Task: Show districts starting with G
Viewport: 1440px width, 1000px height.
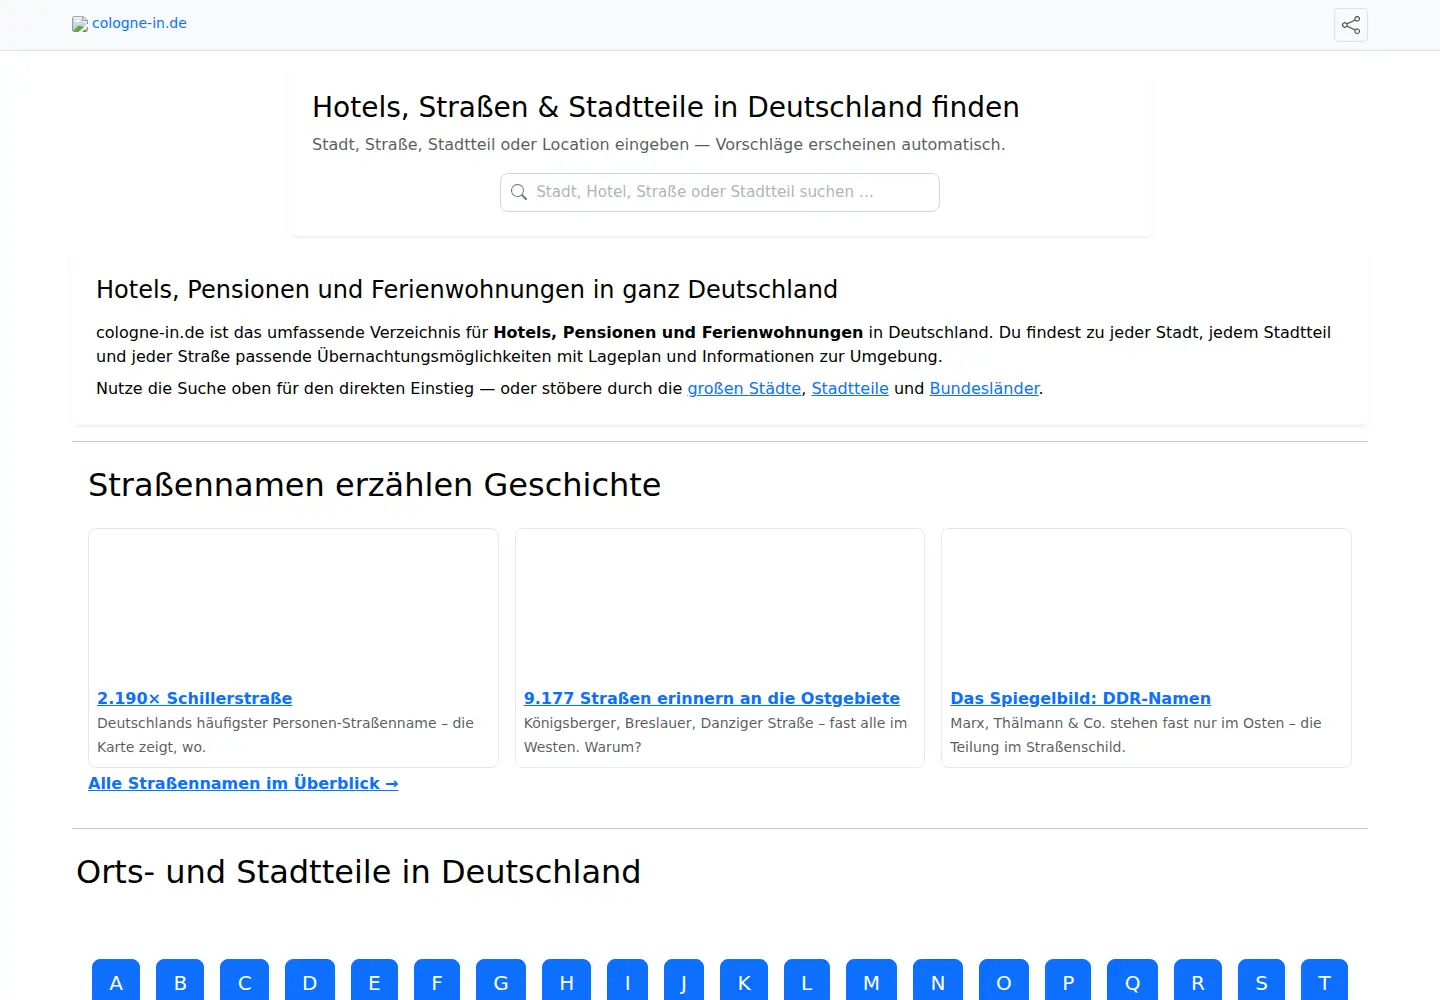Action: [501, 982]
